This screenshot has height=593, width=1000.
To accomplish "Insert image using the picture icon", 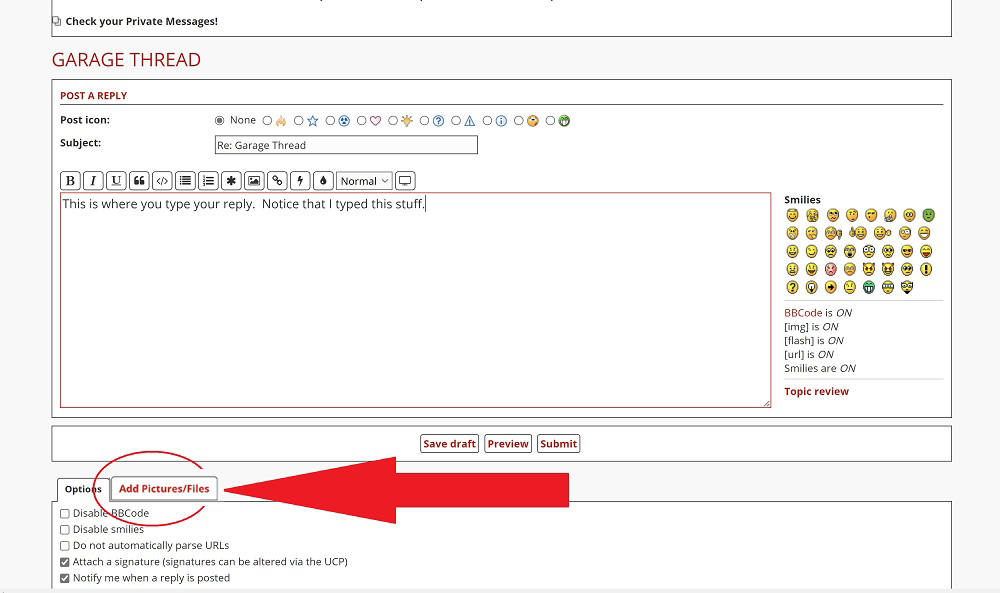I will click(254, 181).
